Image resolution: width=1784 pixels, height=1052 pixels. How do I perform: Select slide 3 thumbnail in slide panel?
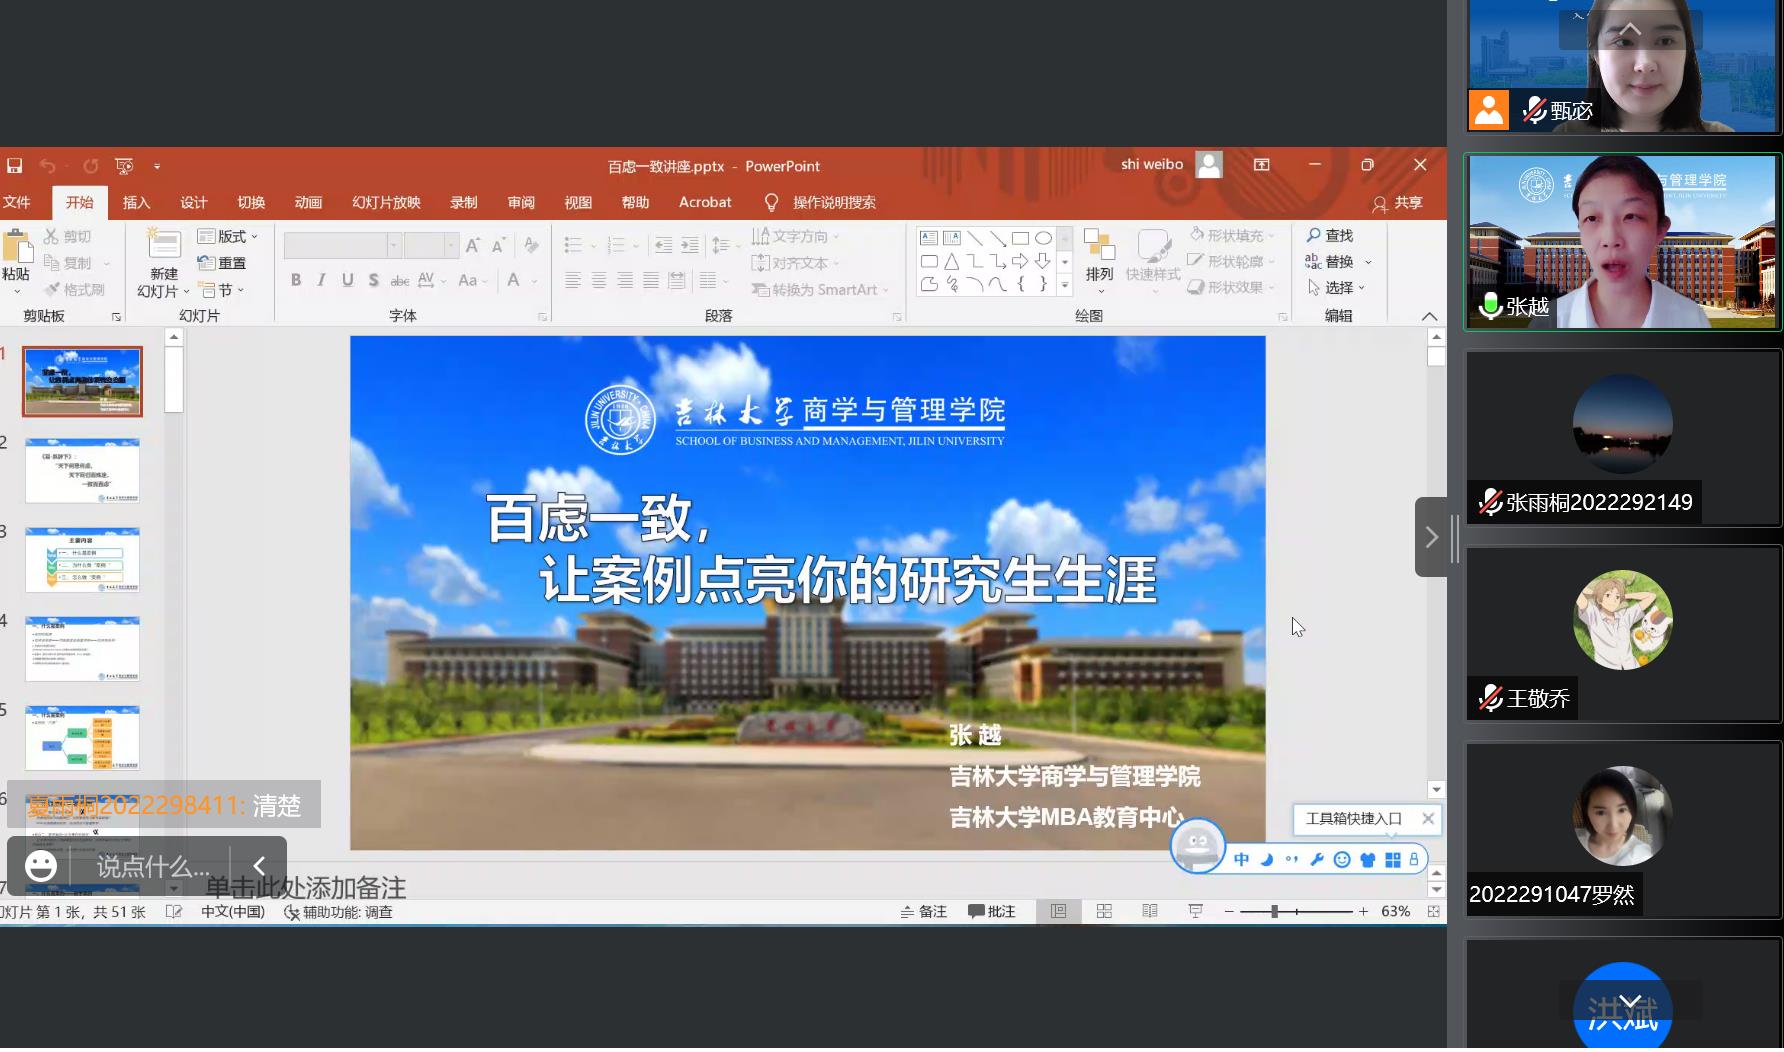click(82, 560)
